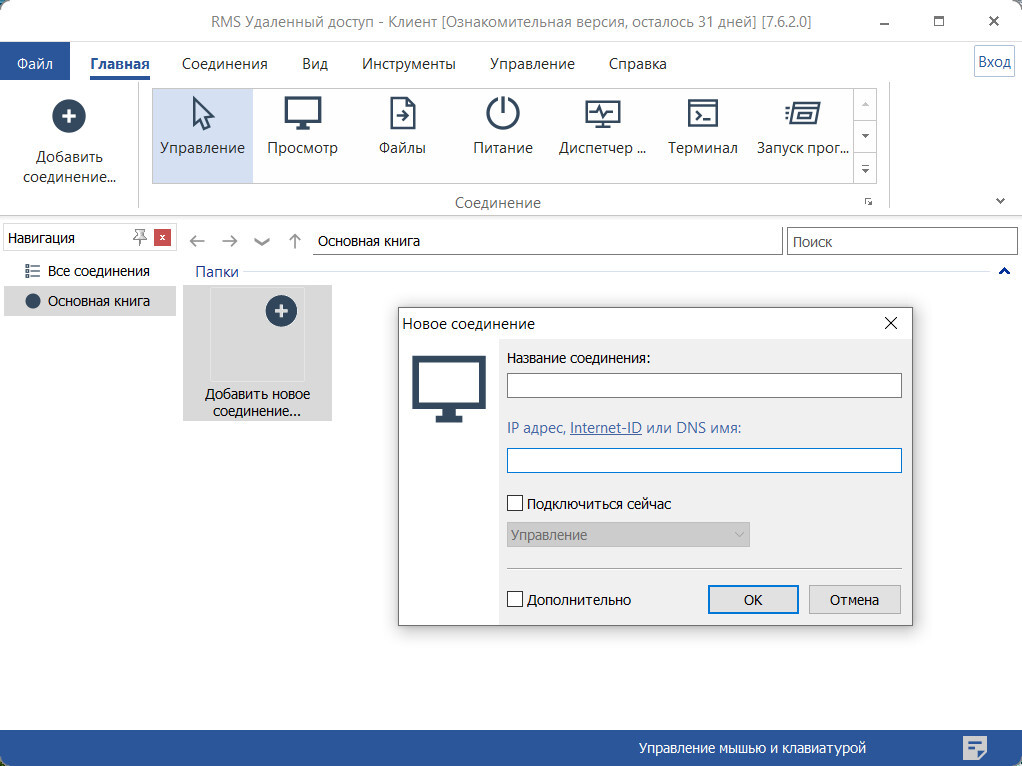Click the Название соединения input field
The height and width of the screenshot is (766, 1022).
click(x=704, y=385)
